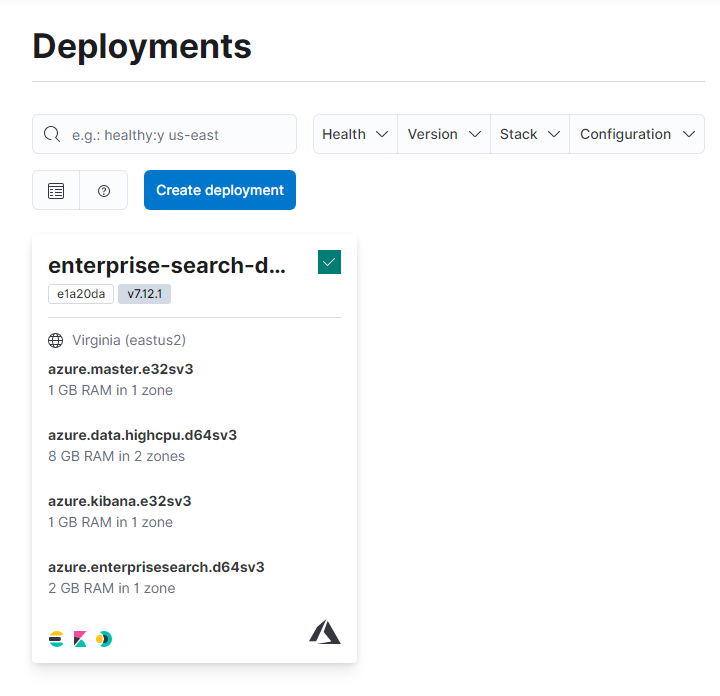The height and width of the screenshot is (696, 720).
Task: Open the enterprise-search-d... deployment
Action: (167, 265)
